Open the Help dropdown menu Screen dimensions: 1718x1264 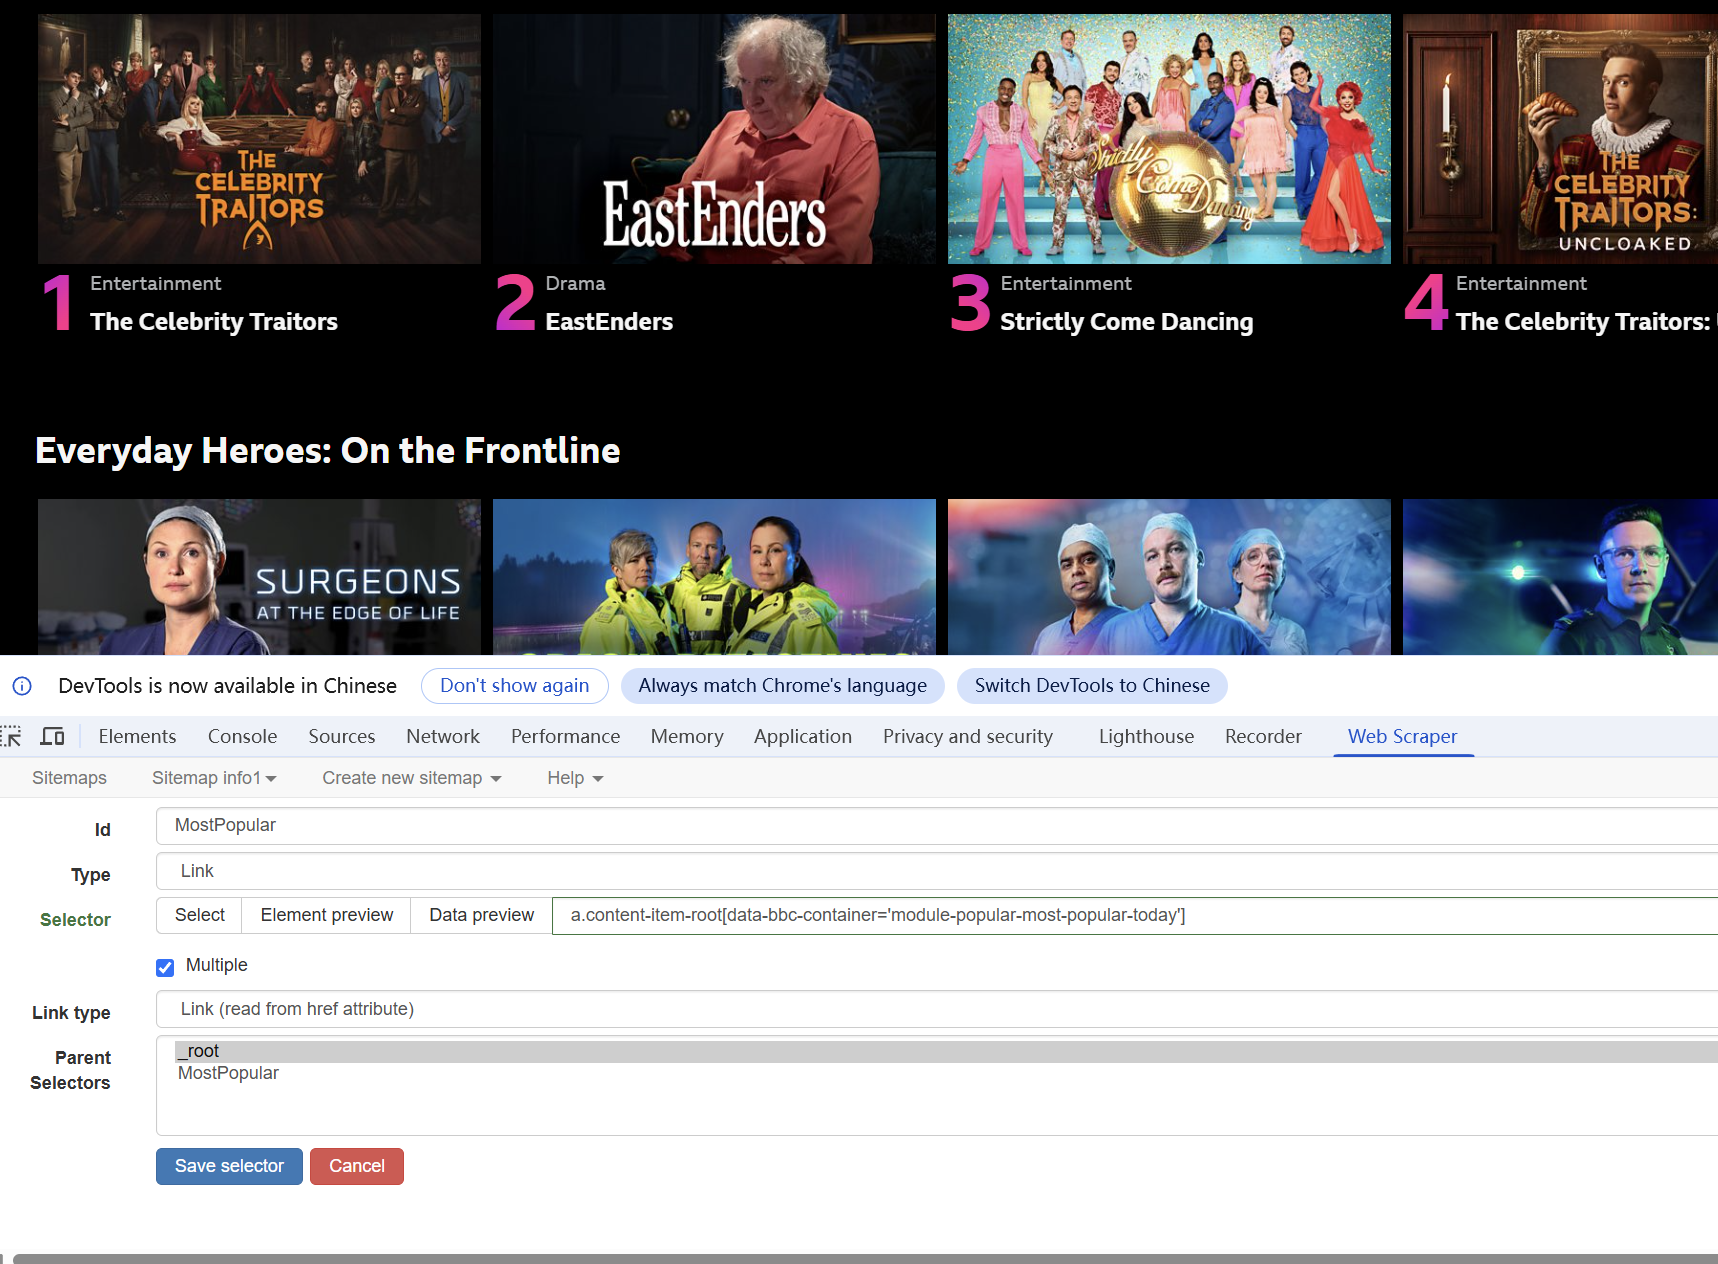(575, 778)
